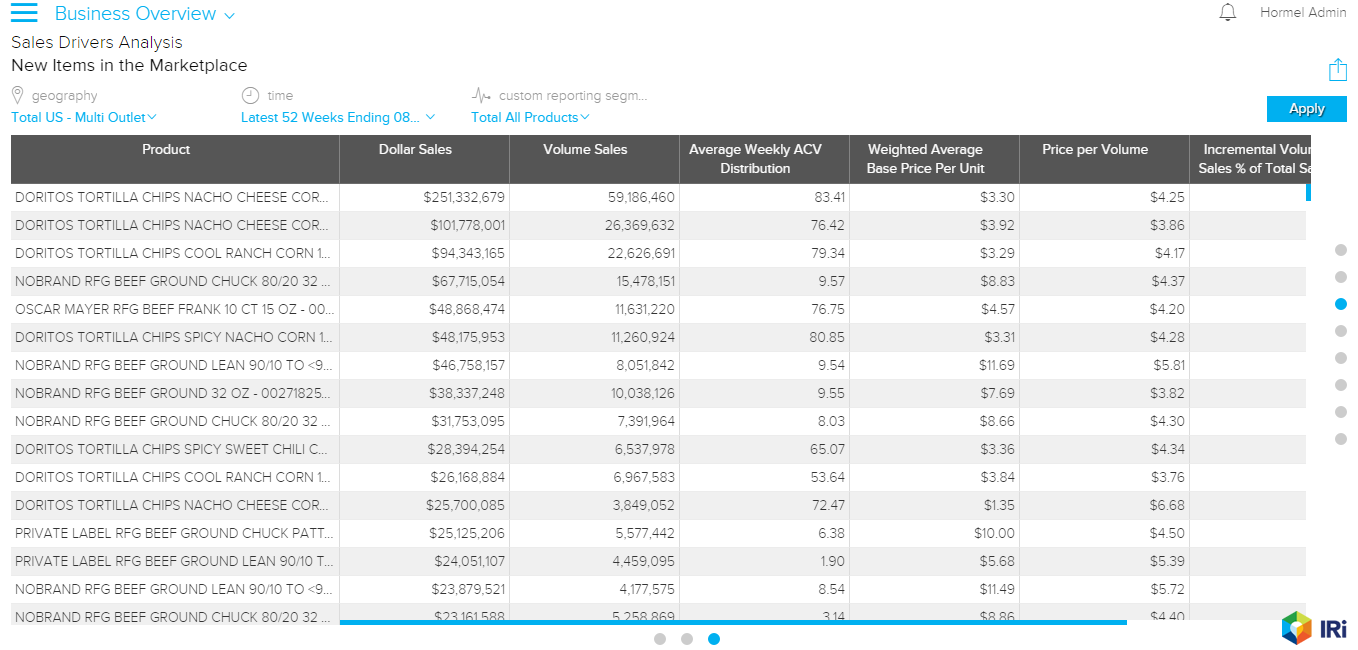The width and height of the screenshot is (1358, 650).
Task: Select the last vertical page dot
Action: (x=1341, y=439)
